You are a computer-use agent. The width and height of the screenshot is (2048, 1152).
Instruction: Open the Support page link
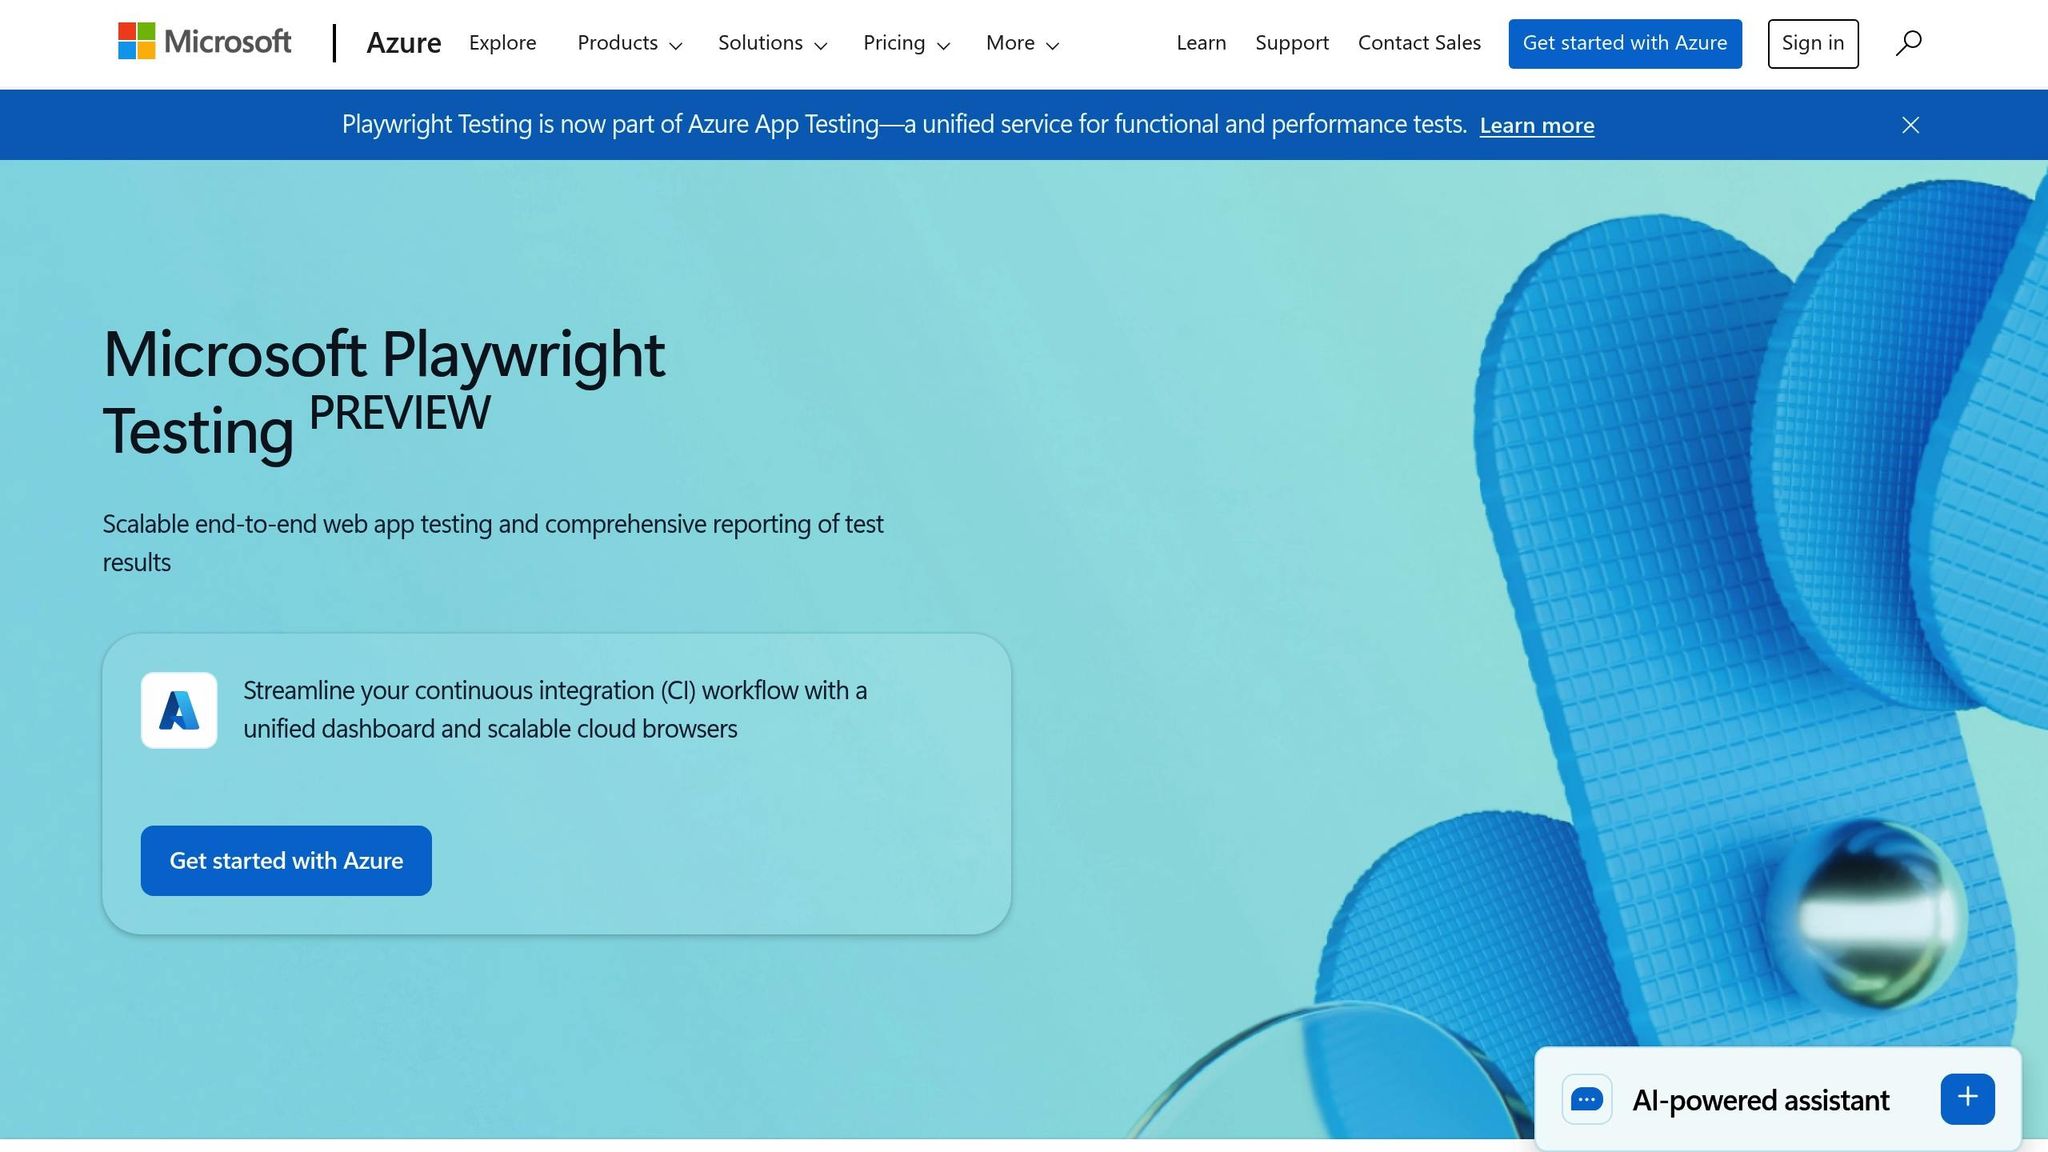[x=1291, y=43]
